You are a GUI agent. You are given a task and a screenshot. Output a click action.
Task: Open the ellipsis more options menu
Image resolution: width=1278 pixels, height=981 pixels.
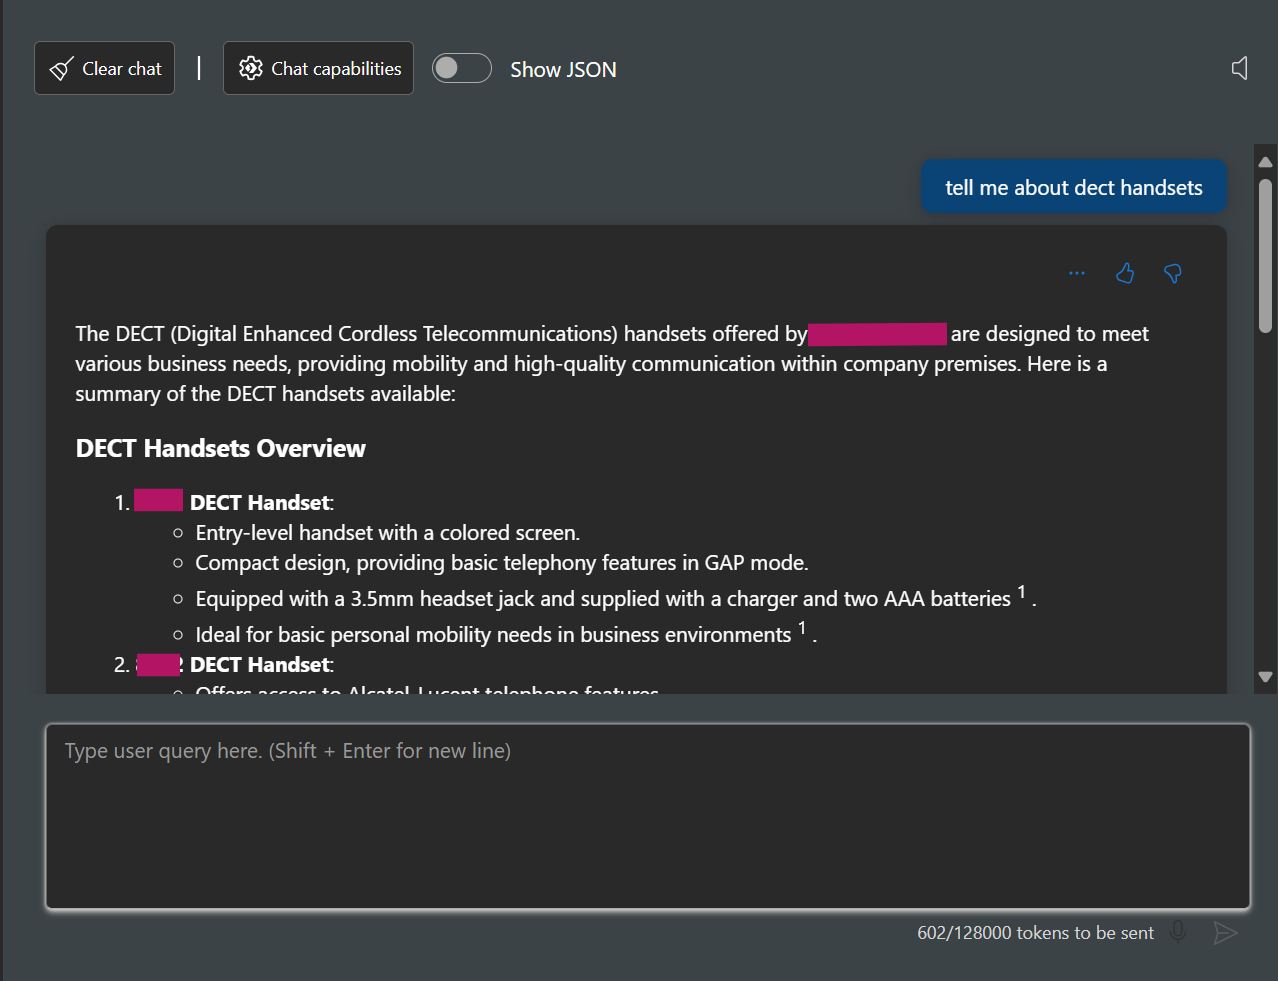[x=1077, y=273]
